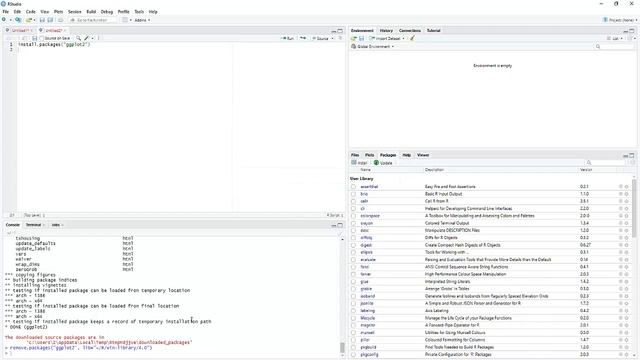Minimize the Environment pane
Viewport: 640px width, 360px height.
click(x=626, y=31)
